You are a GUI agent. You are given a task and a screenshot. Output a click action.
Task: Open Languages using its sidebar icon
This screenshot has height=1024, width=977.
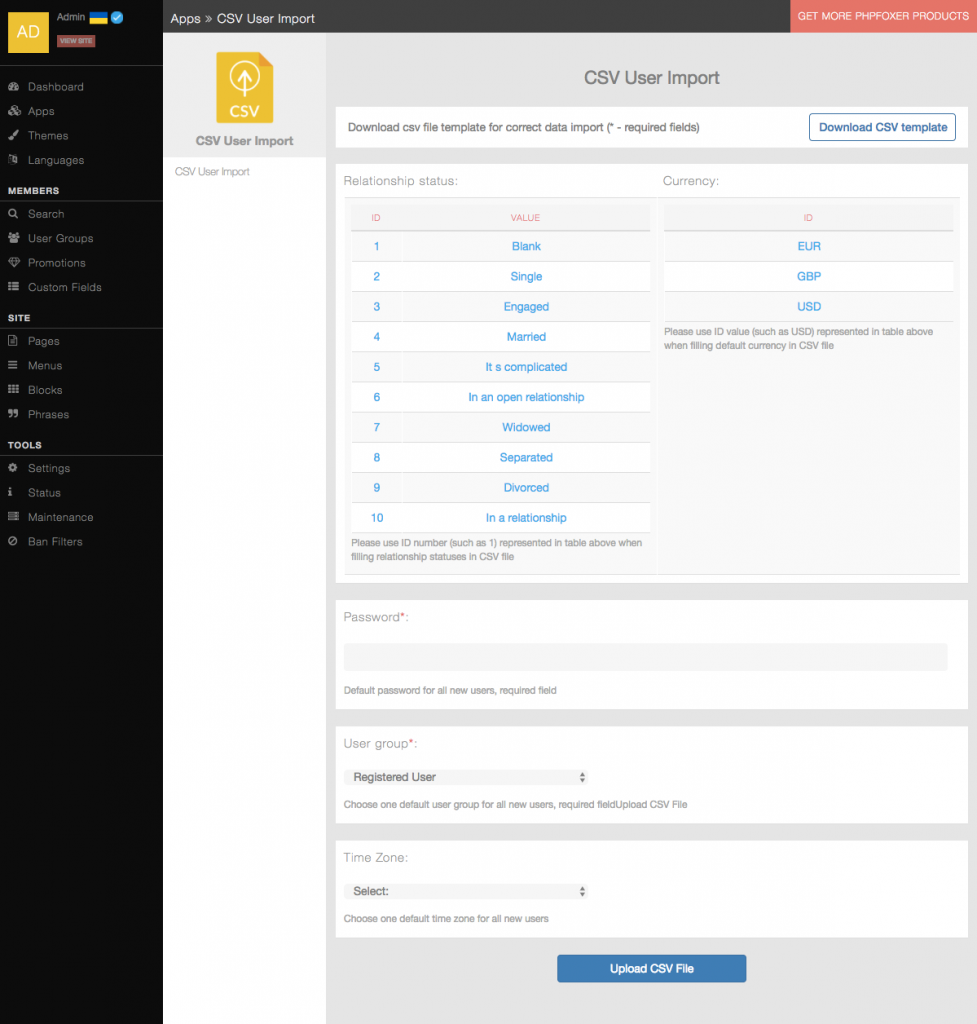coord(12,160)
